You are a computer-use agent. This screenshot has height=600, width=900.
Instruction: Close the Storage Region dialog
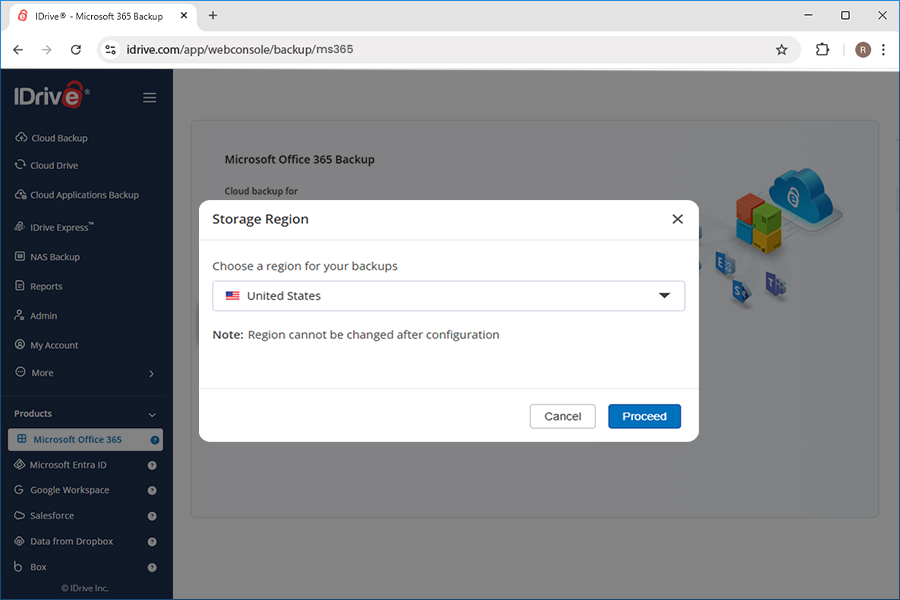click(x=677, y=219)
